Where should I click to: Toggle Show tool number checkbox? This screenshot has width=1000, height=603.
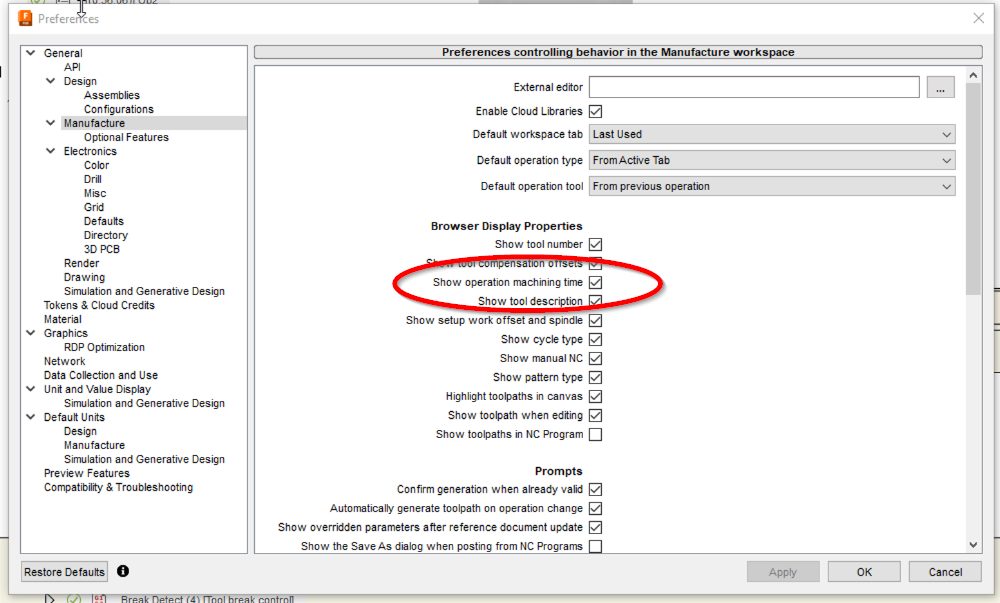596,244
